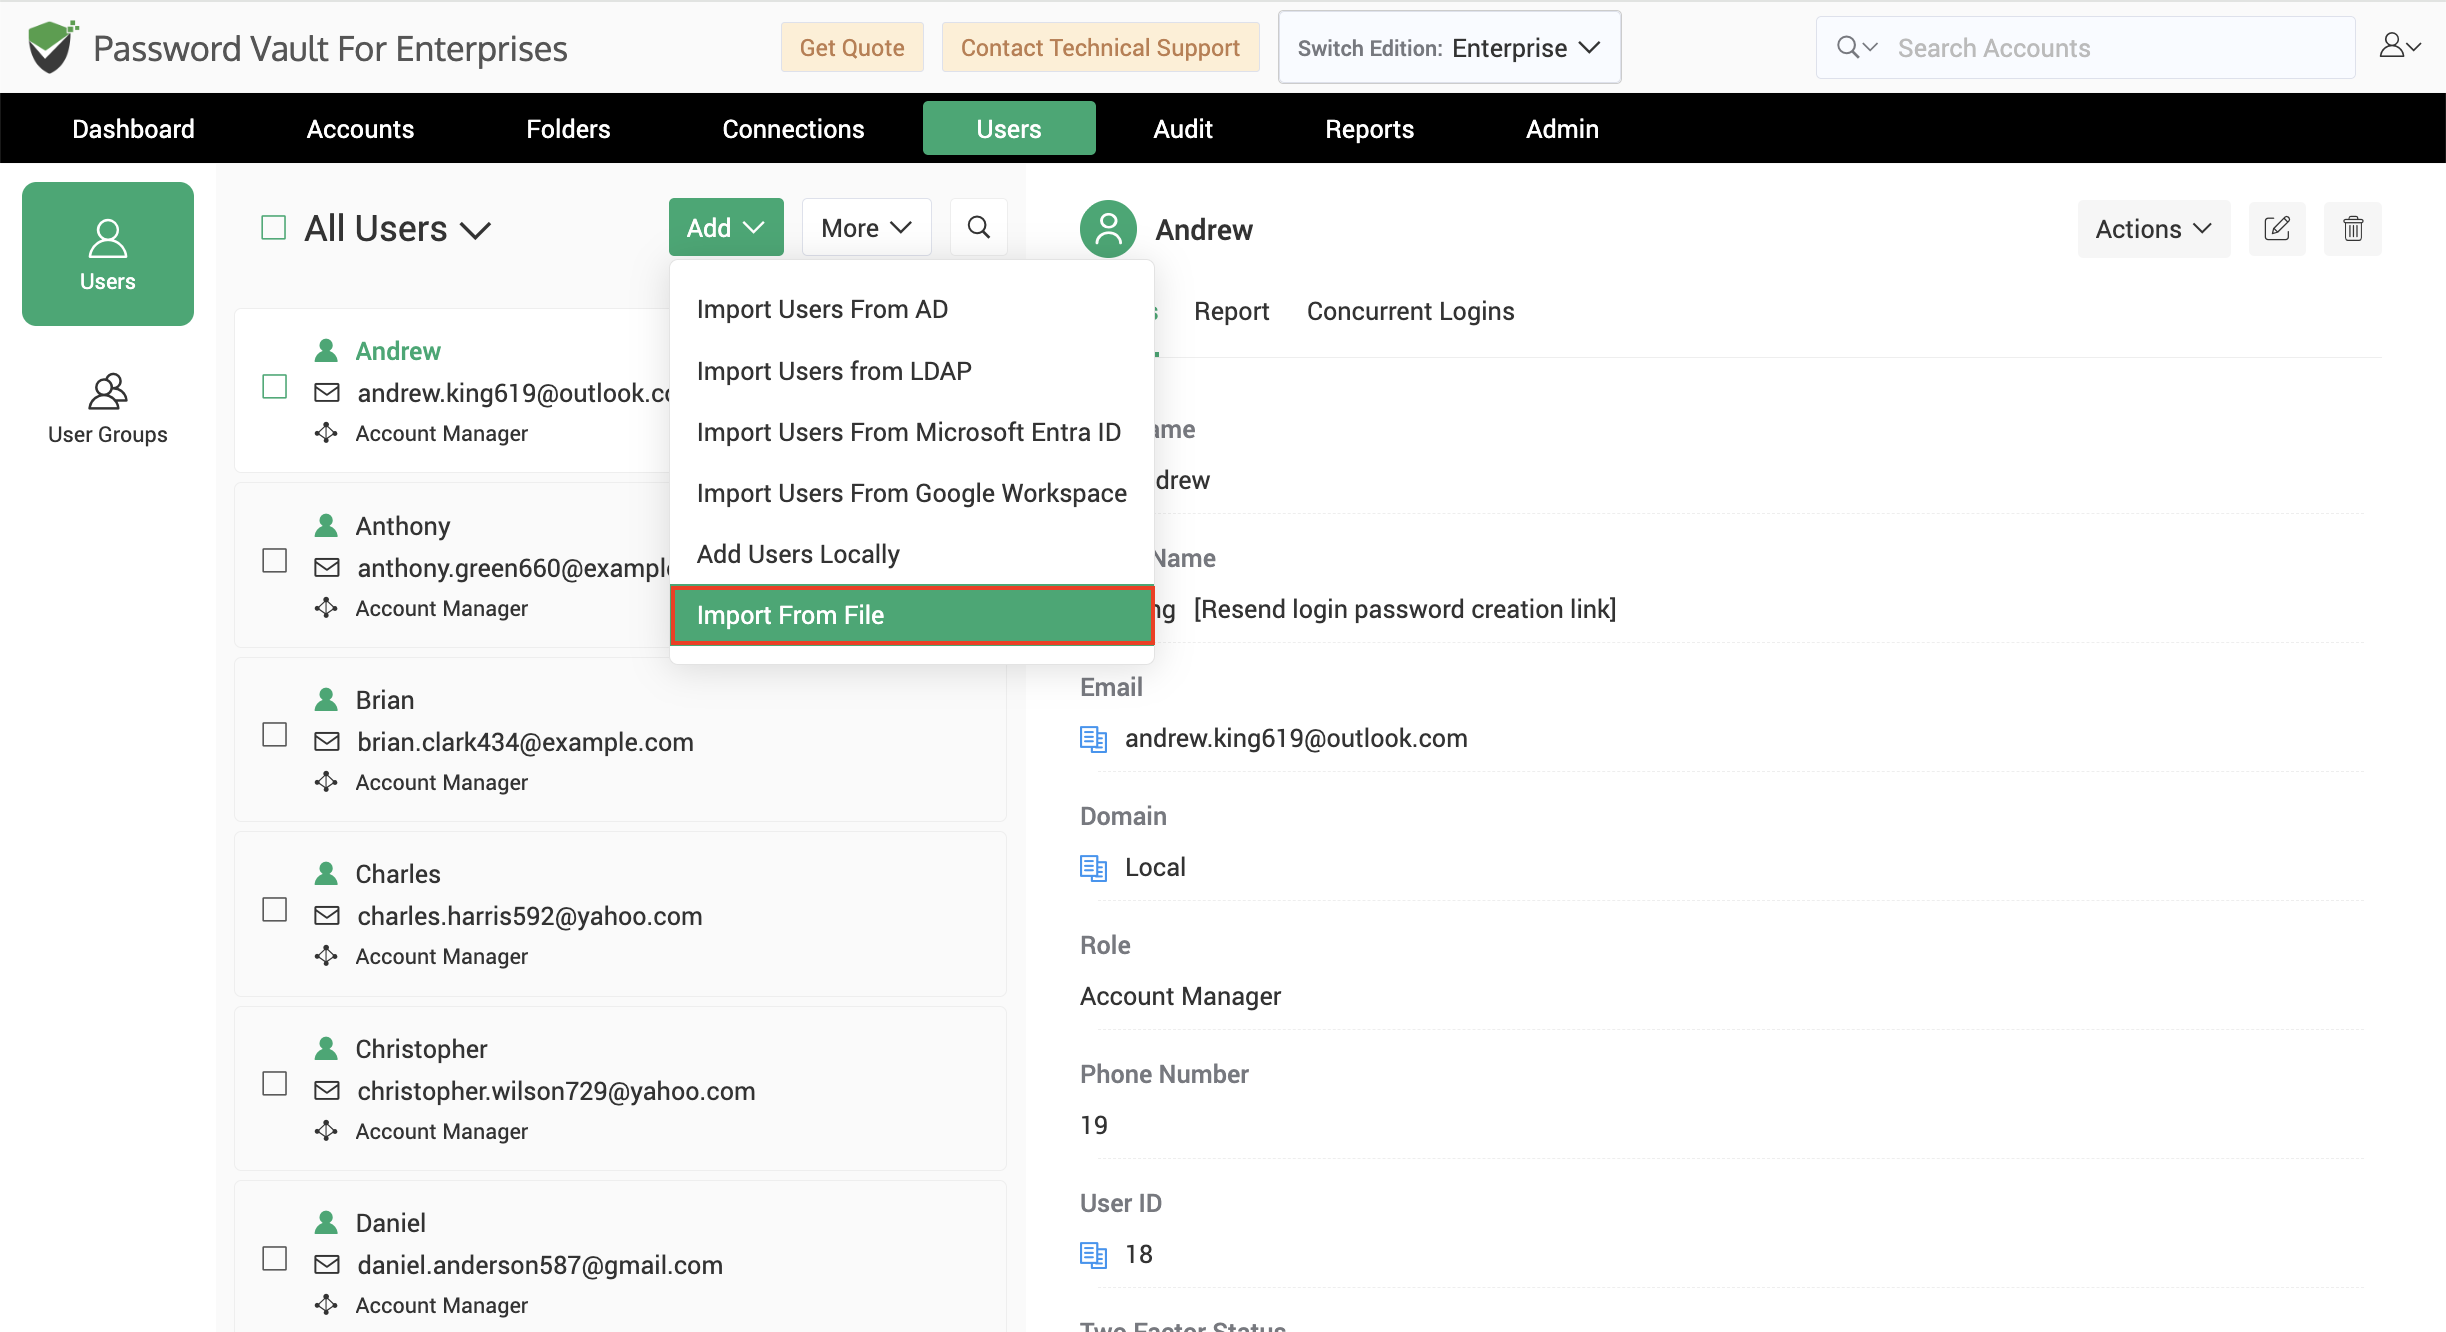The width and height of the screenshot is (2446, 1332).
Task: Click the user list search icon
Action: (x=979, y=228)
